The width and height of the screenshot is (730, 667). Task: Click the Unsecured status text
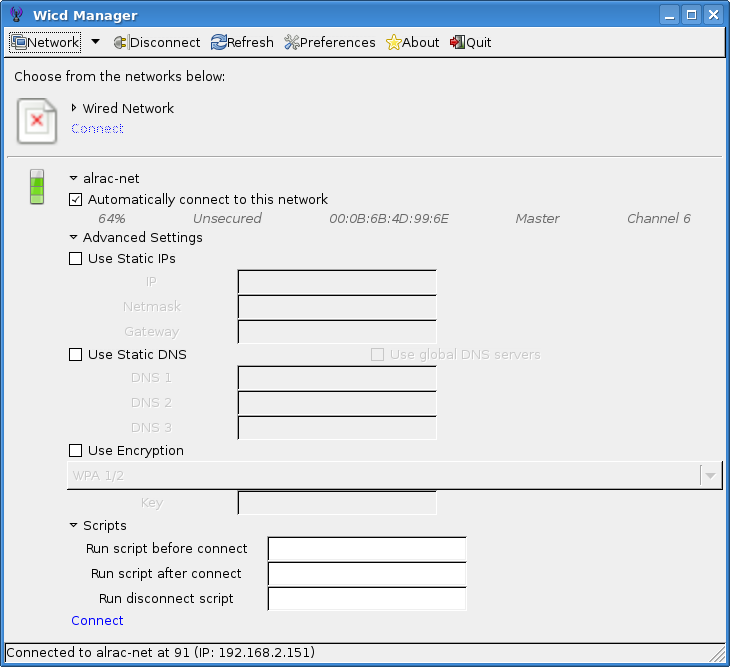click(x=227, y=218)
